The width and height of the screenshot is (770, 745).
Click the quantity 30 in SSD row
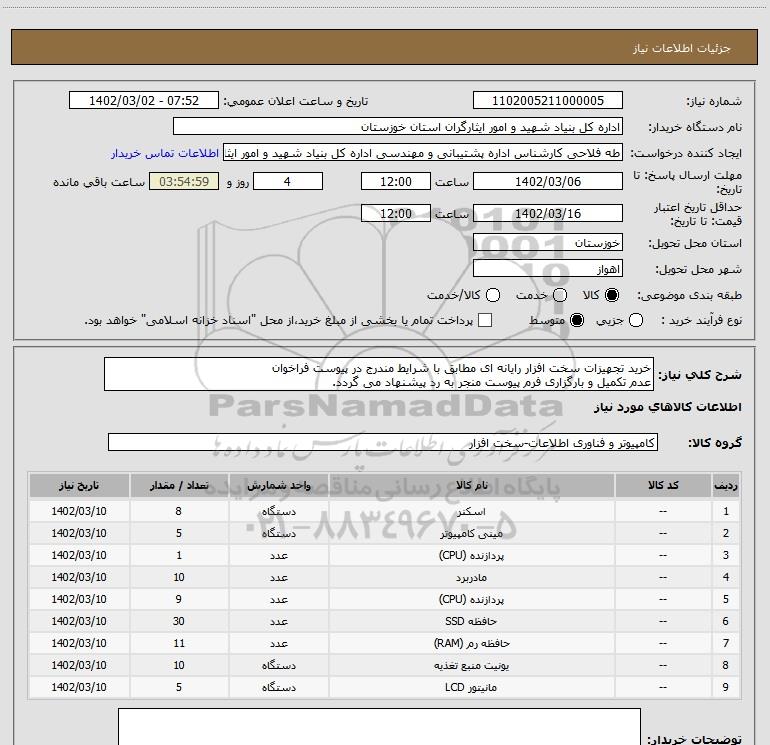pos(179,621)
